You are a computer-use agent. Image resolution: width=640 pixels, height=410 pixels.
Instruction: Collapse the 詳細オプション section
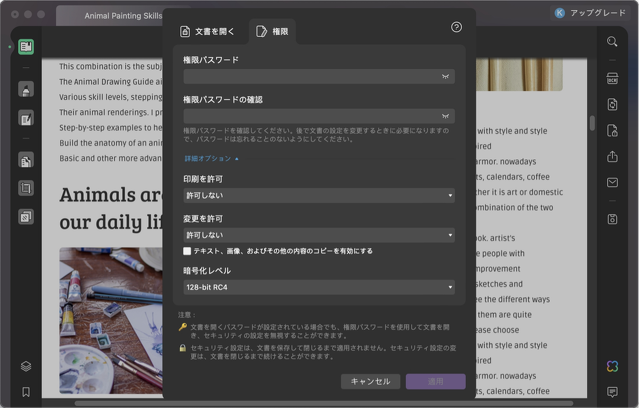point(211,158)
